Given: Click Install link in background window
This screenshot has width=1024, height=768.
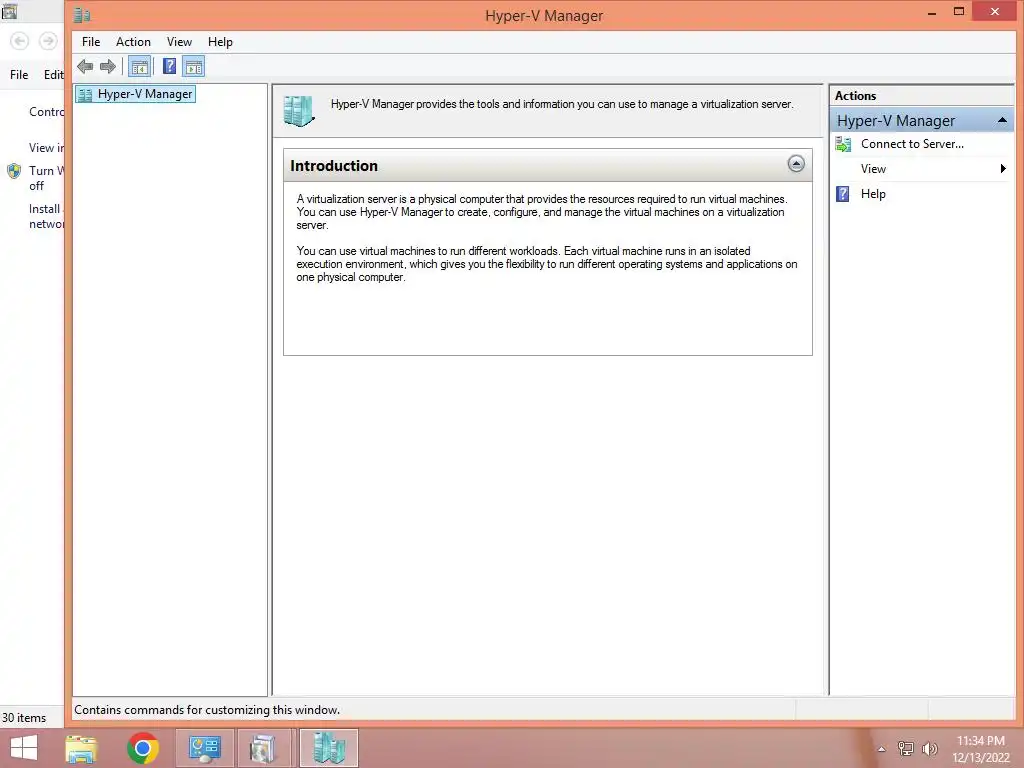Looking at the screenshot, I should (x=46, y=216).
